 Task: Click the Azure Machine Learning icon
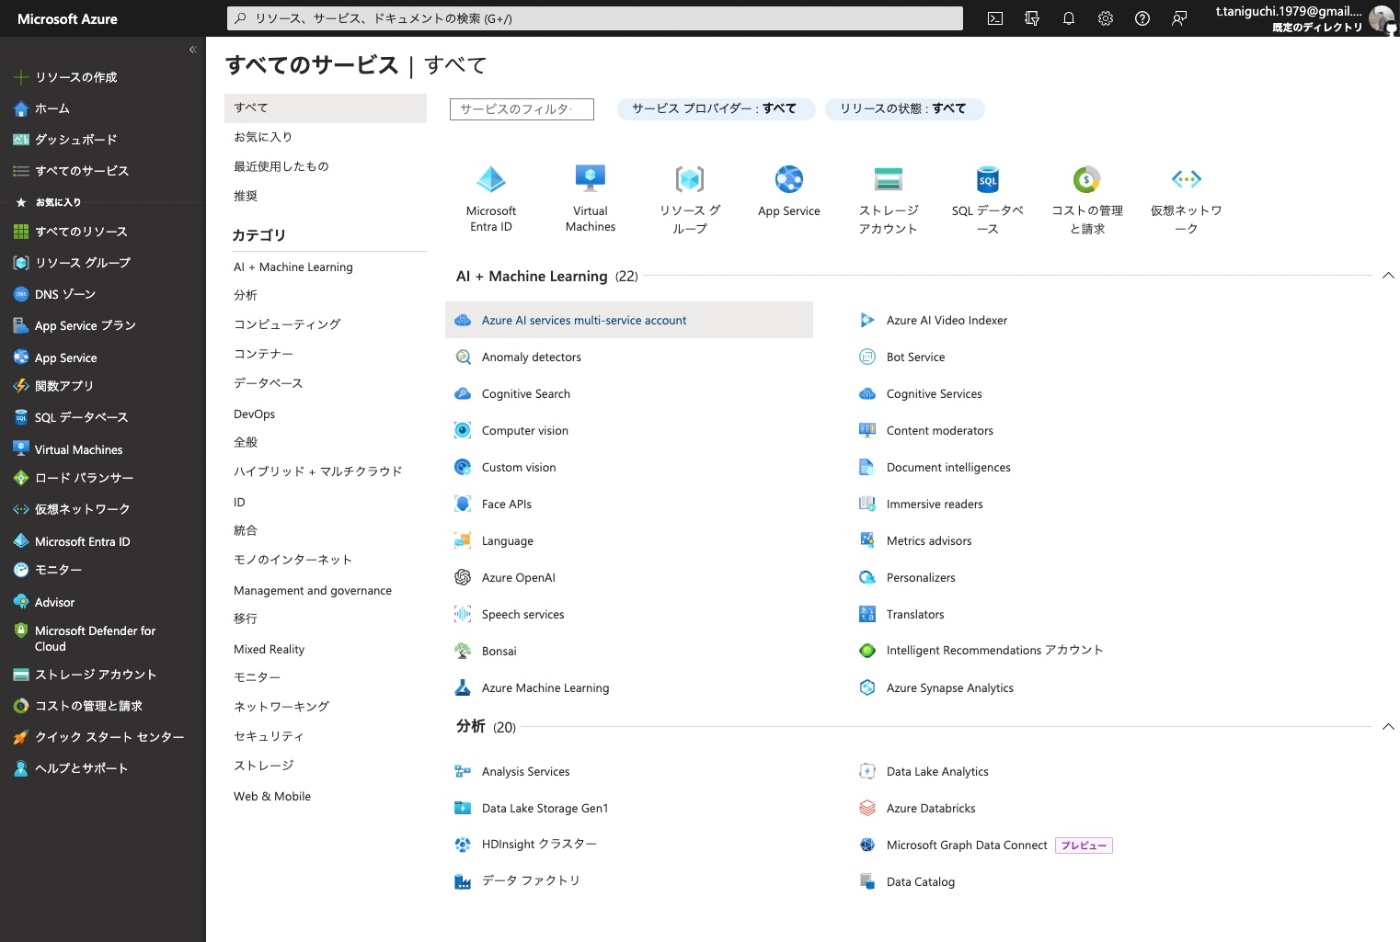[x=462, y=688]
